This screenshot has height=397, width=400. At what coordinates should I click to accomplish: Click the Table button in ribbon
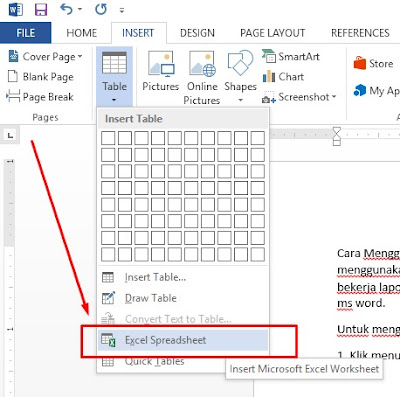click(x=114, y=77)
